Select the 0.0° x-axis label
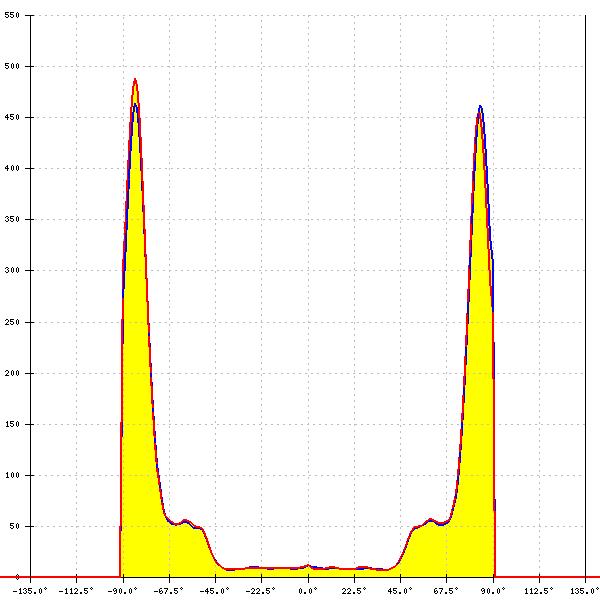This screenshot has height=600, width=600. tap(308, 591)
